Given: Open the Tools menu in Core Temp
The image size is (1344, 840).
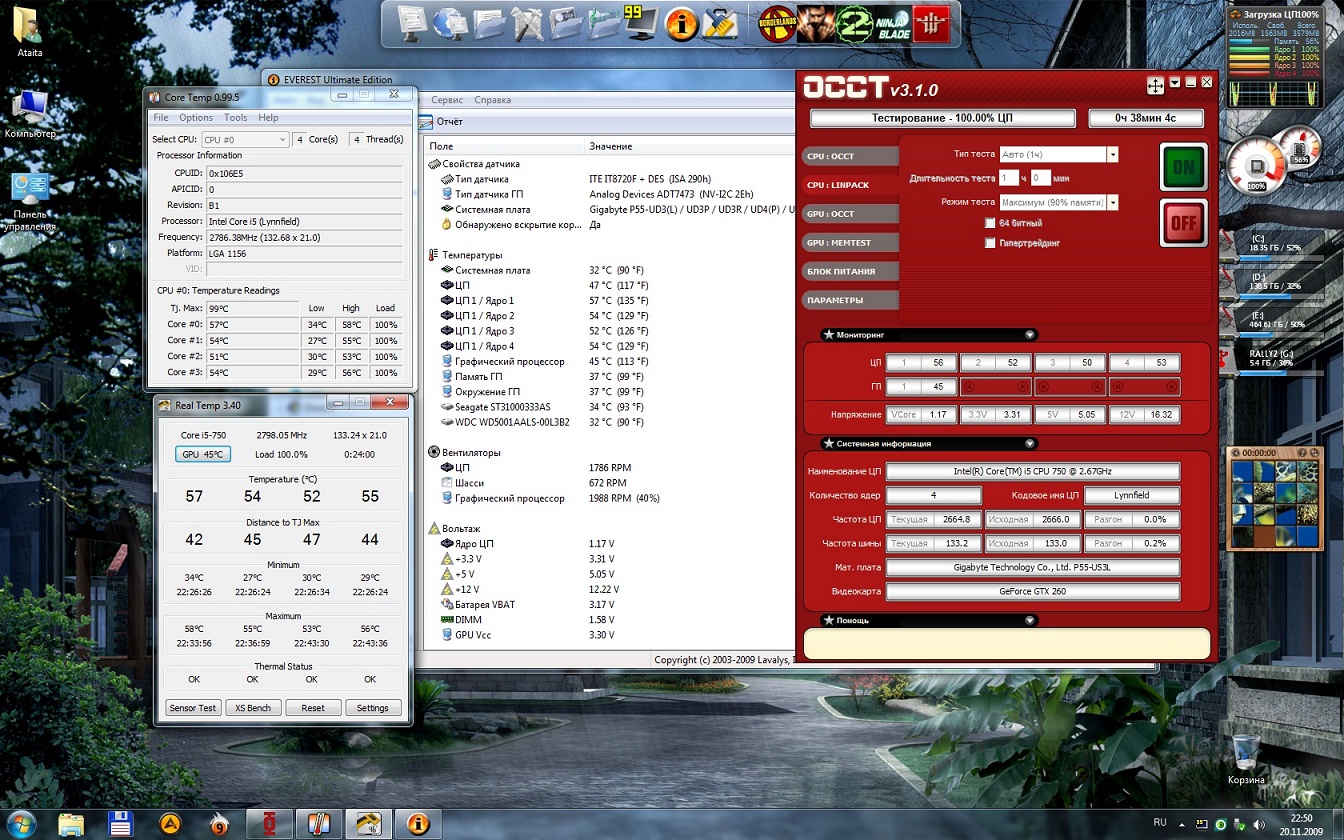Looking at the screenshot, I should pos(236,117).
